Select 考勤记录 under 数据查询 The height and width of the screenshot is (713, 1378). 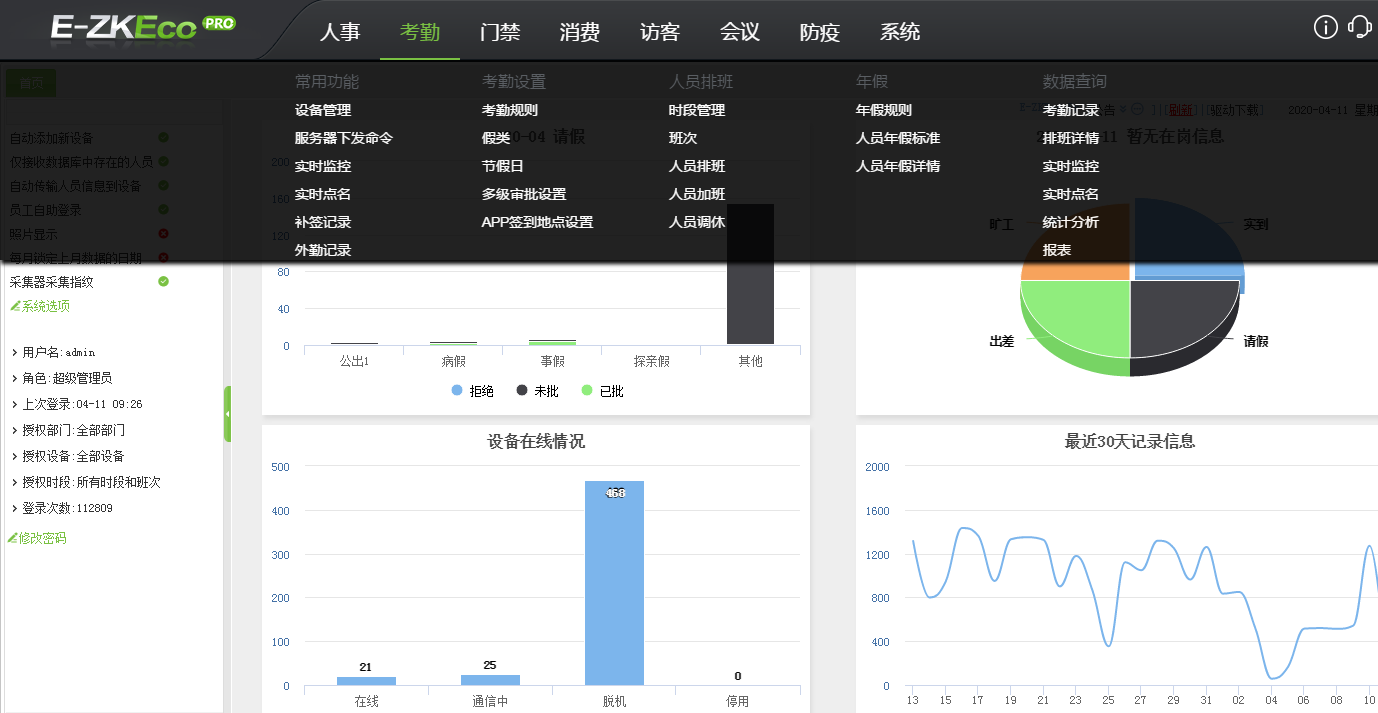pyautogui.click(x=1071, y=110)
